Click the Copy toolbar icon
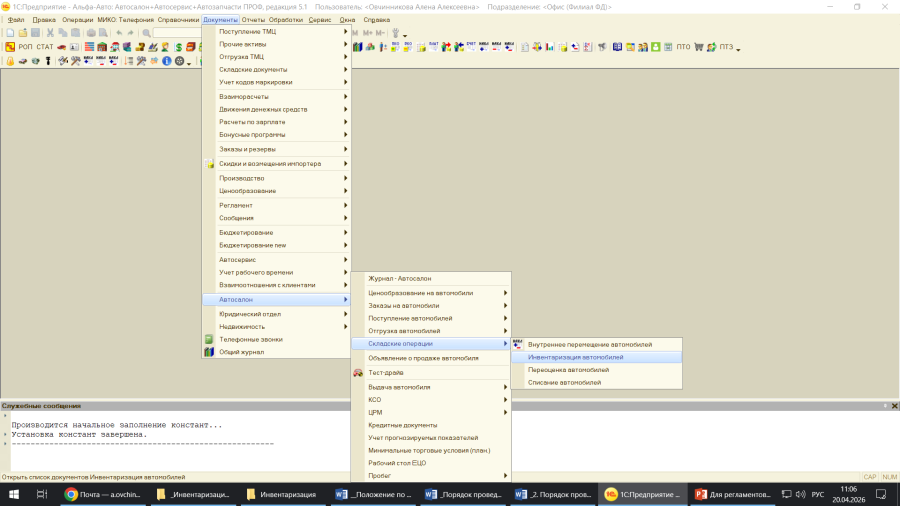900x506 pixels. point(63,33)
